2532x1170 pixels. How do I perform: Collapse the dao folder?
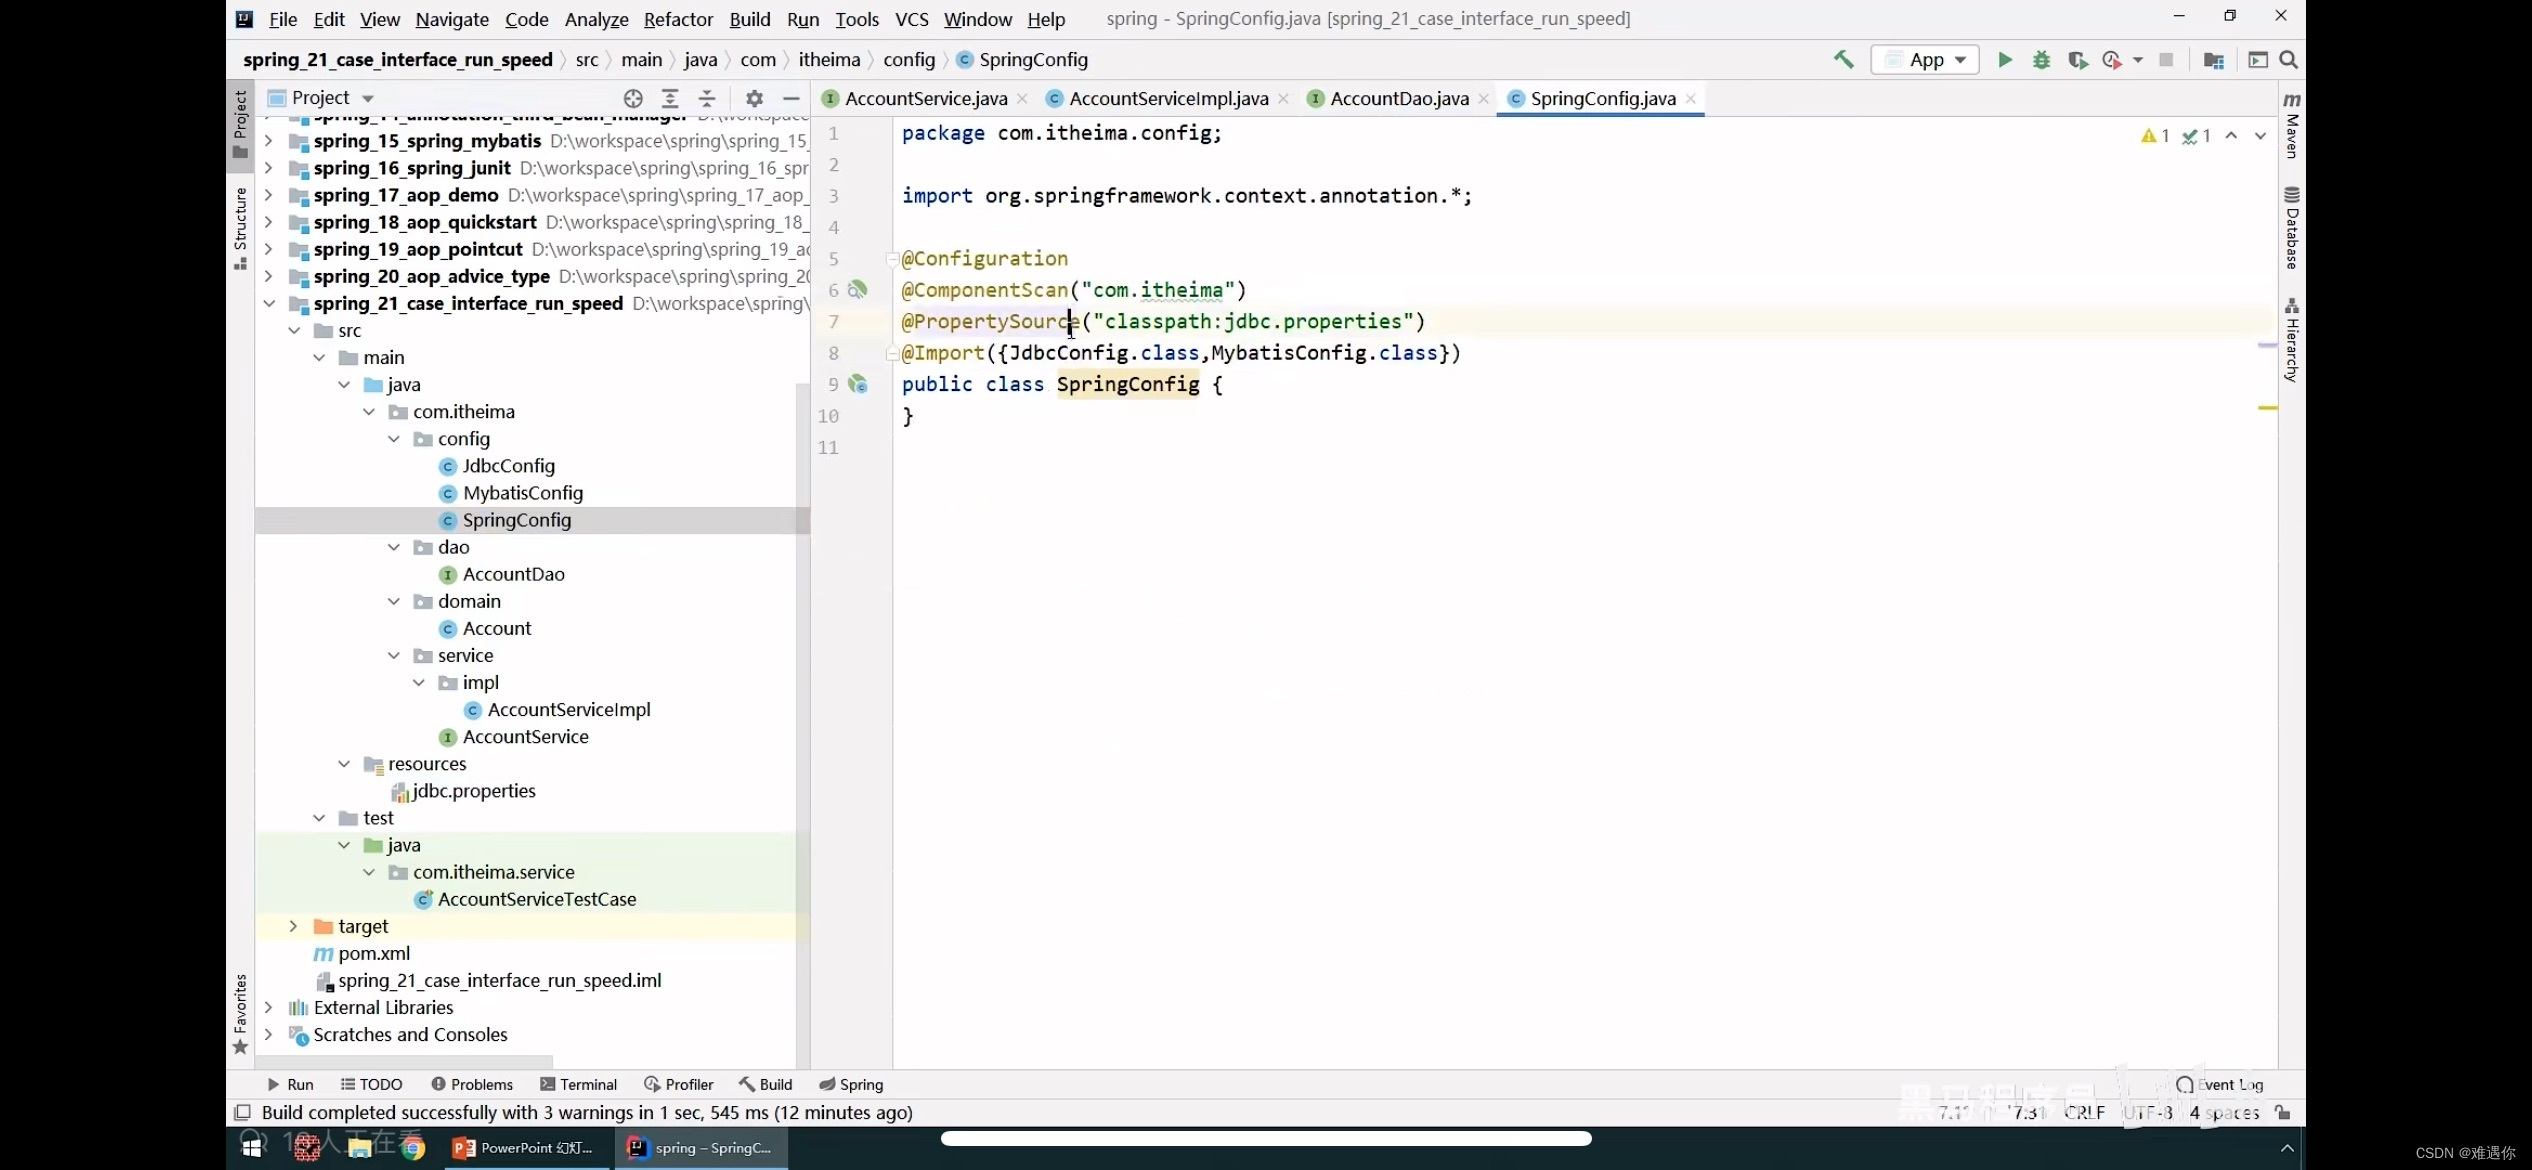coord(394,547)
